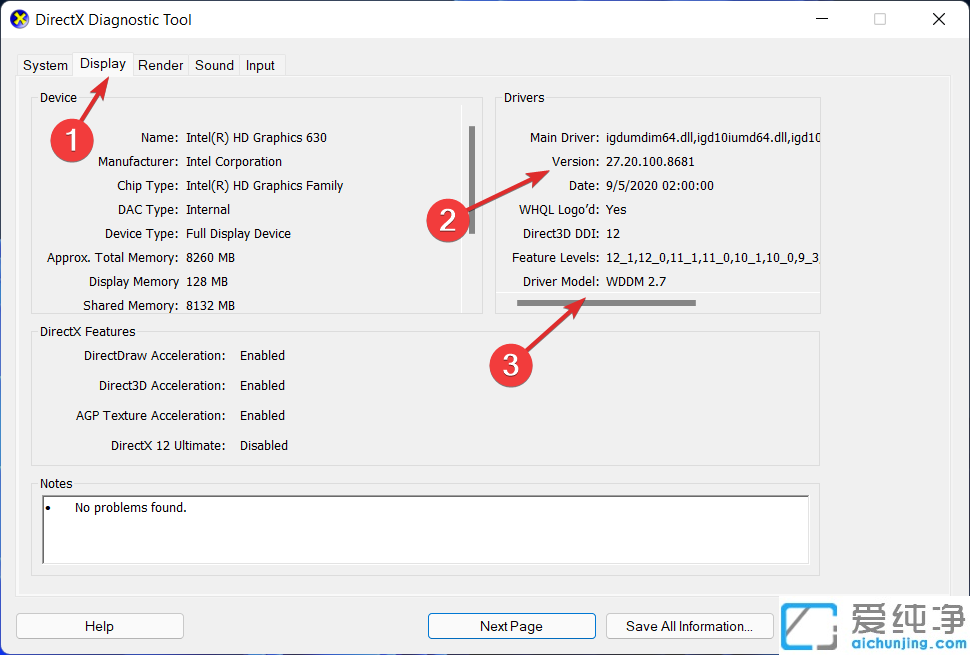Switch to the System tab

pos(45,65)
